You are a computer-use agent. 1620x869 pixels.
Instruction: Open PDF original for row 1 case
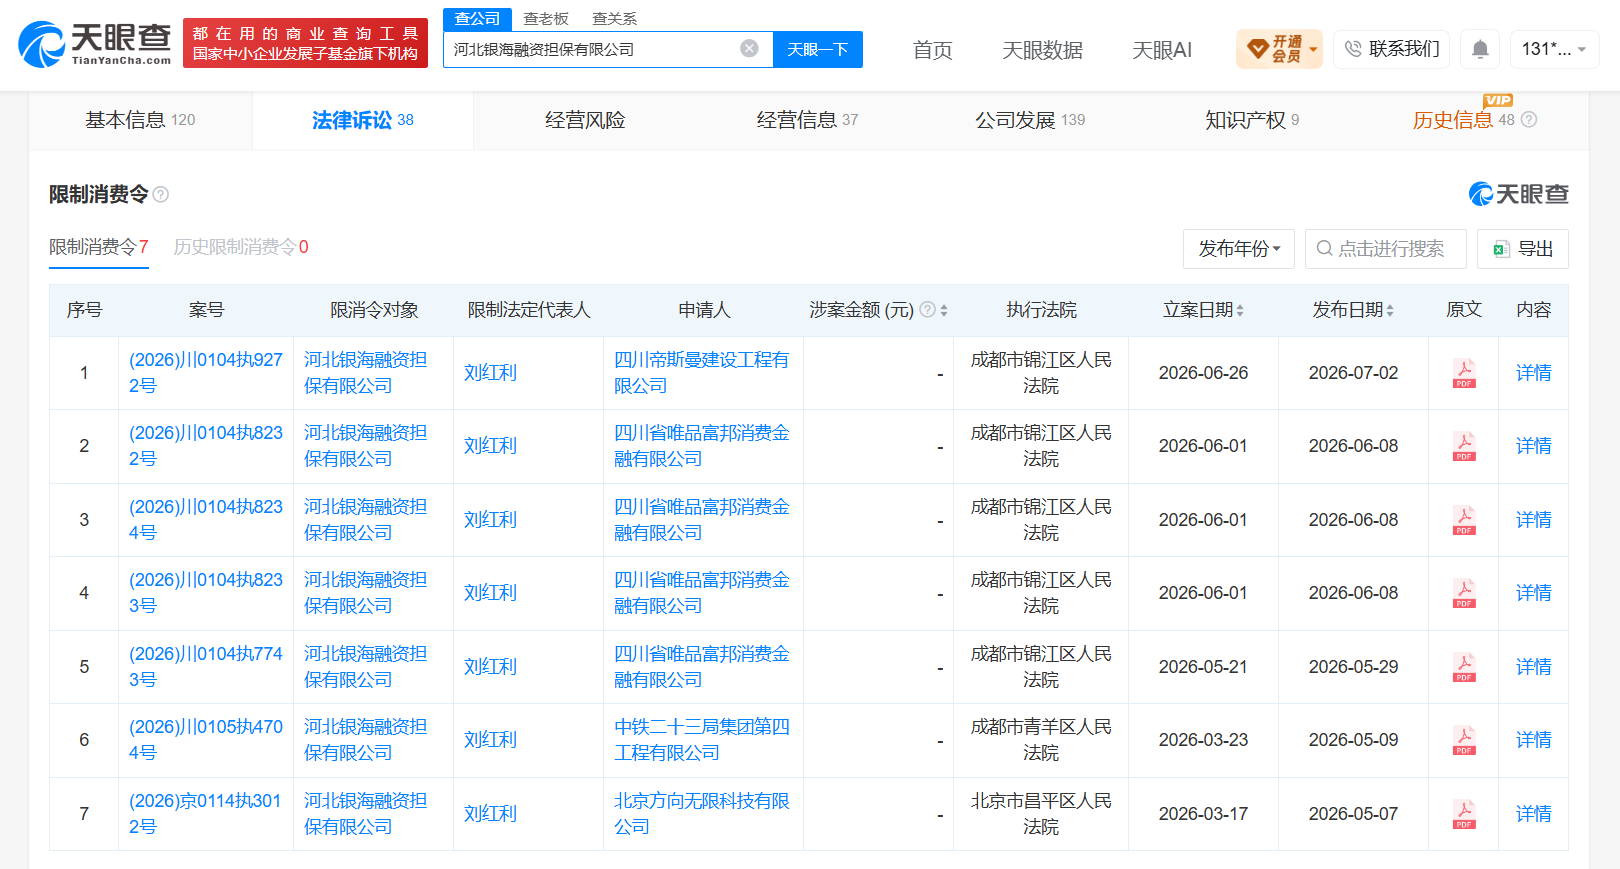[1464, 373]
